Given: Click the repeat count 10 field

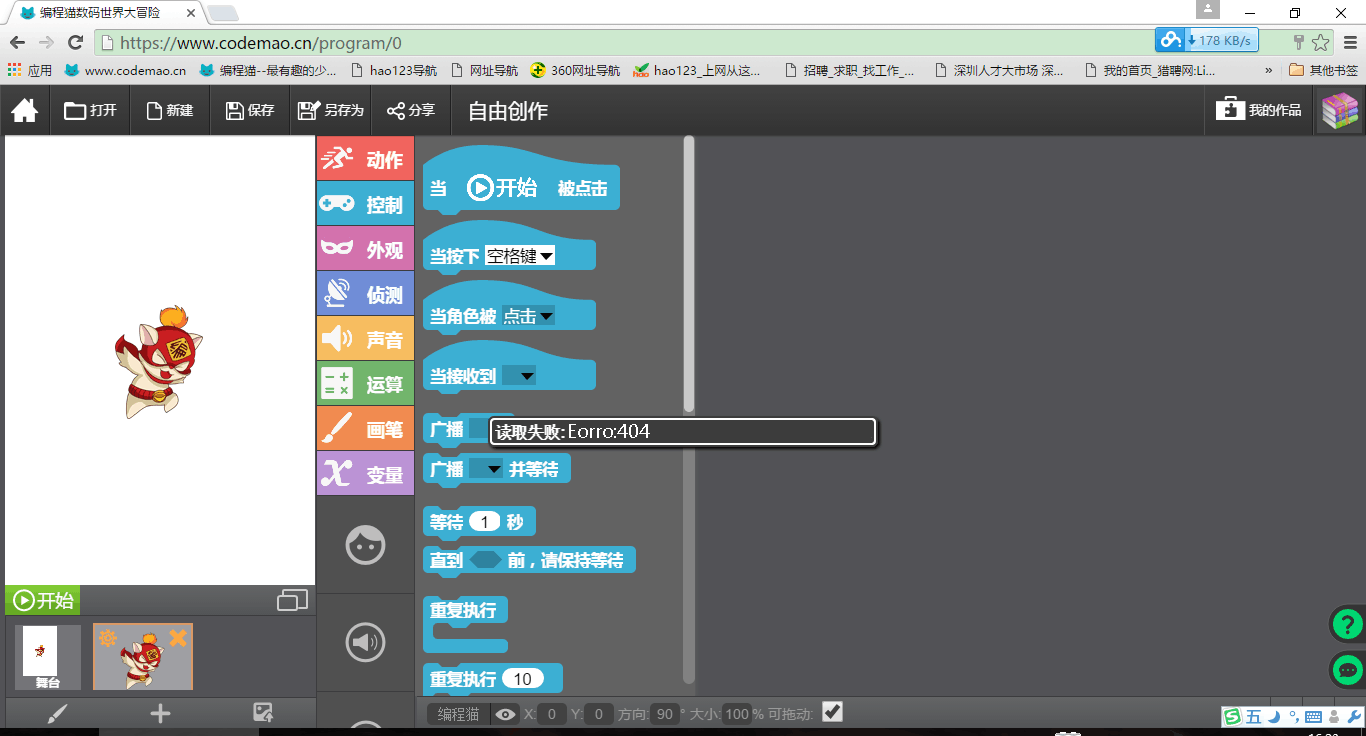Looking at the screenshot, I should tap(523, 679).
